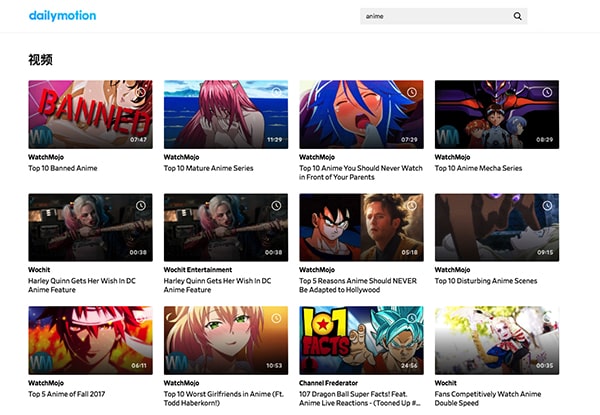Click watch later icon on Top 10 Mature Anime Series
This screenshot has height=415, width=600.
276,92
